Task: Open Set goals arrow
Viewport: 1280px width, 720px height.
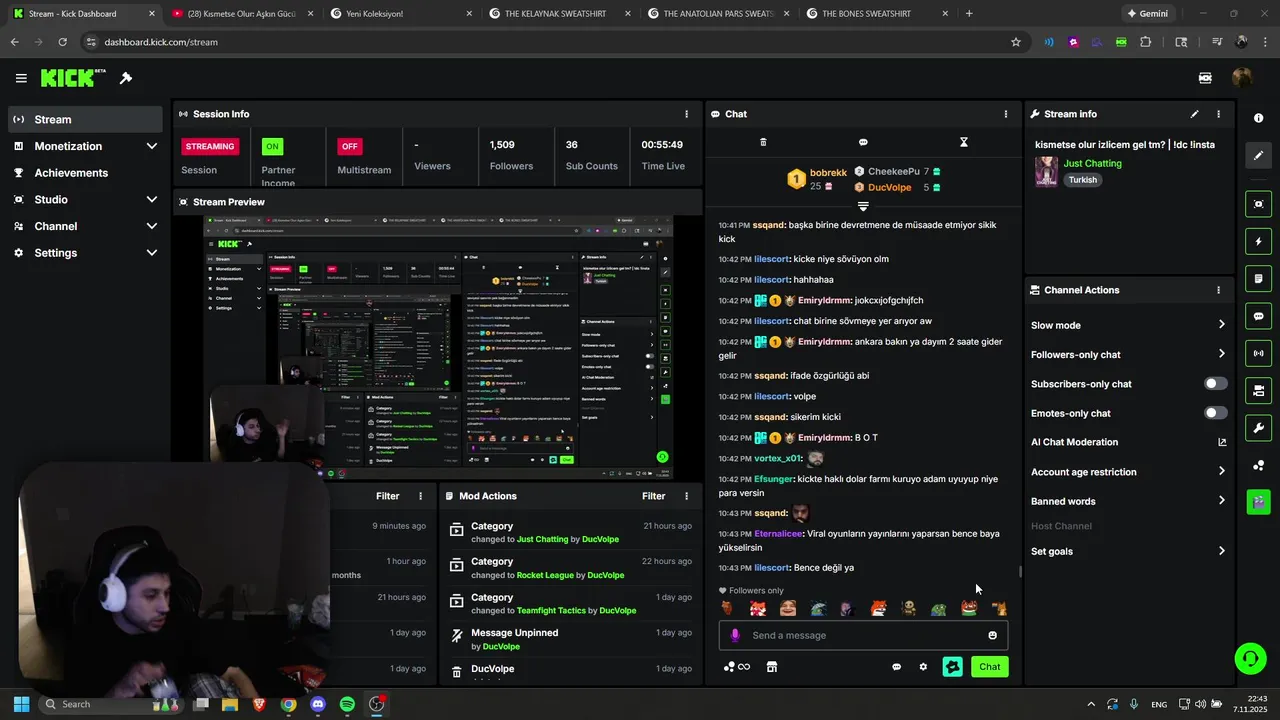Action: coord(1221,551)
